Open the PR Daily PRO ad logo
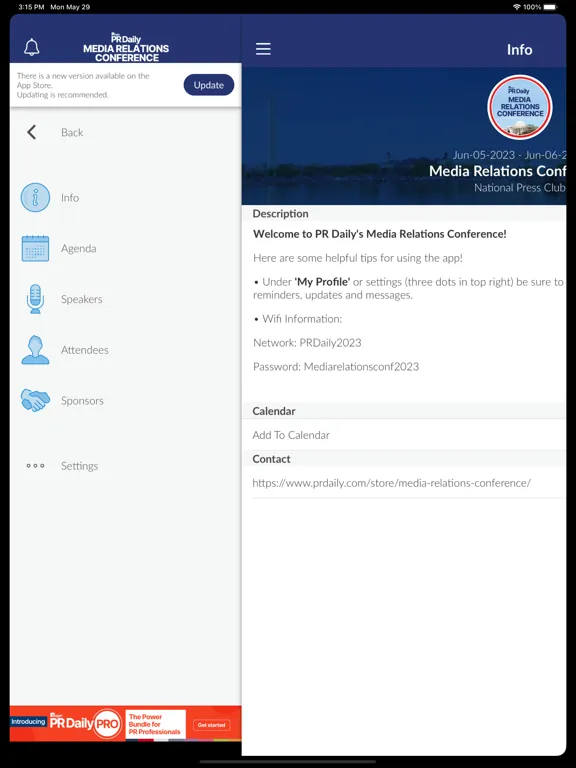The image size is (576, 768). [x=86, y=723]
